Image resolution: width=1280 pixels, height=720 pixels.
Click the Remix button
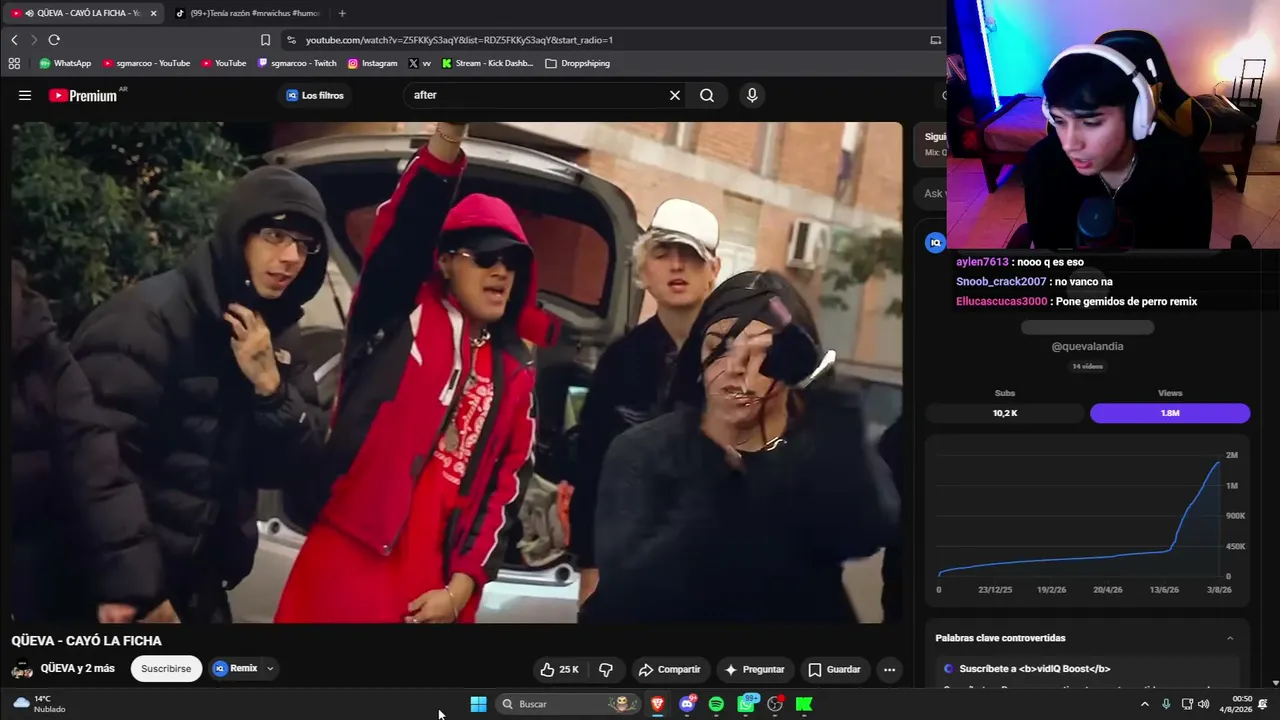tap(236, 669)
